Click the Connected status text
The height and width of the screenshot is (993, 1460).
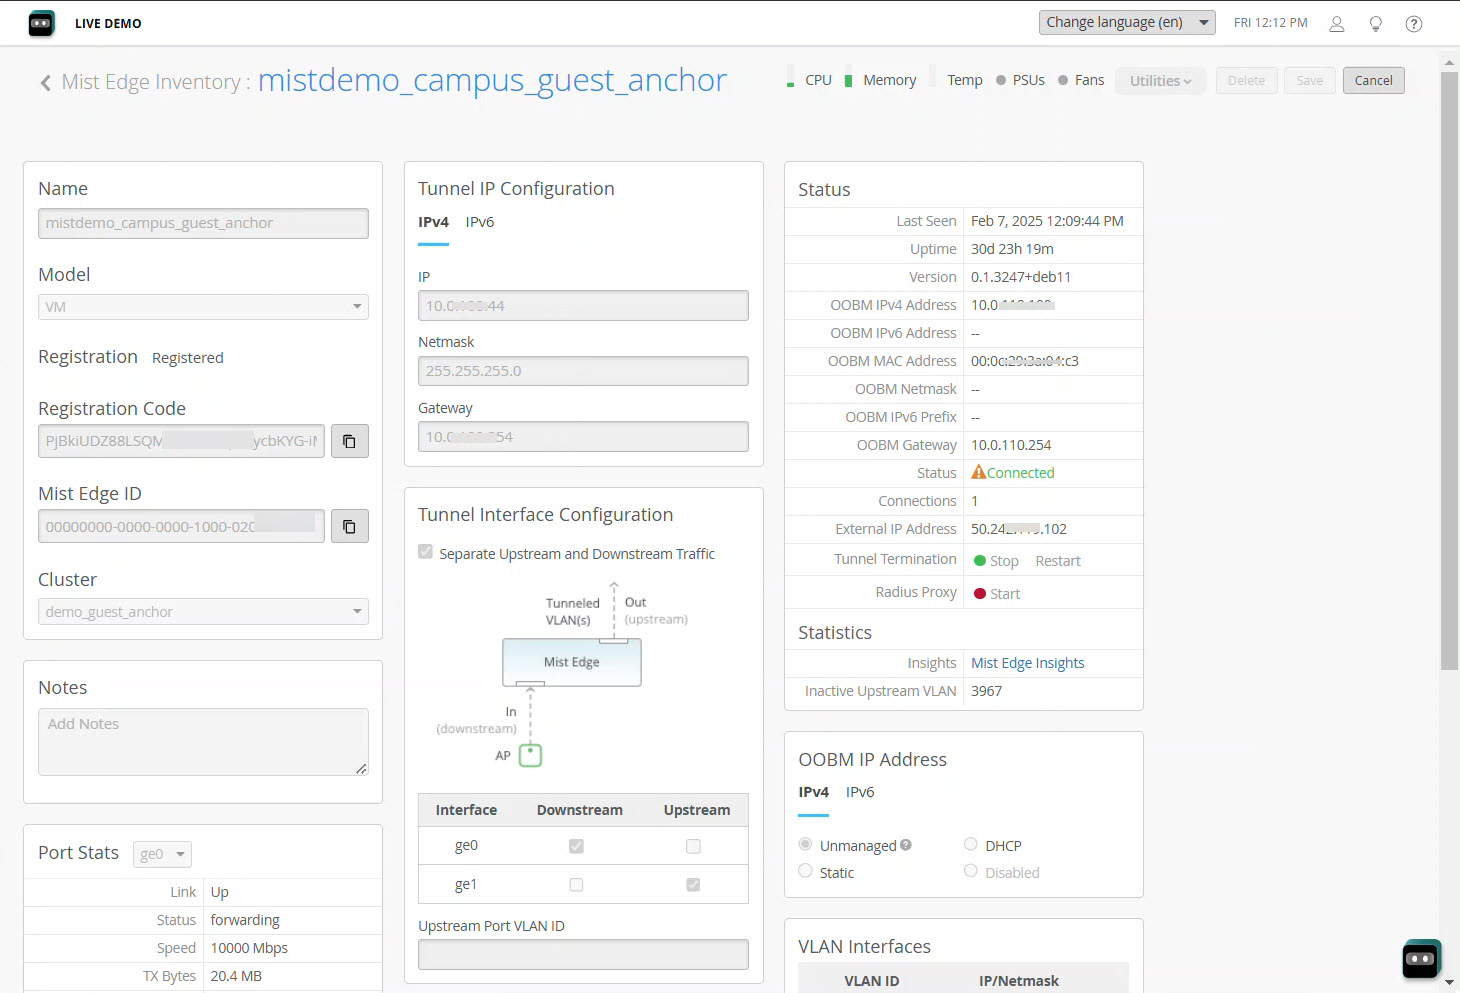click(x=1021, y=473)
